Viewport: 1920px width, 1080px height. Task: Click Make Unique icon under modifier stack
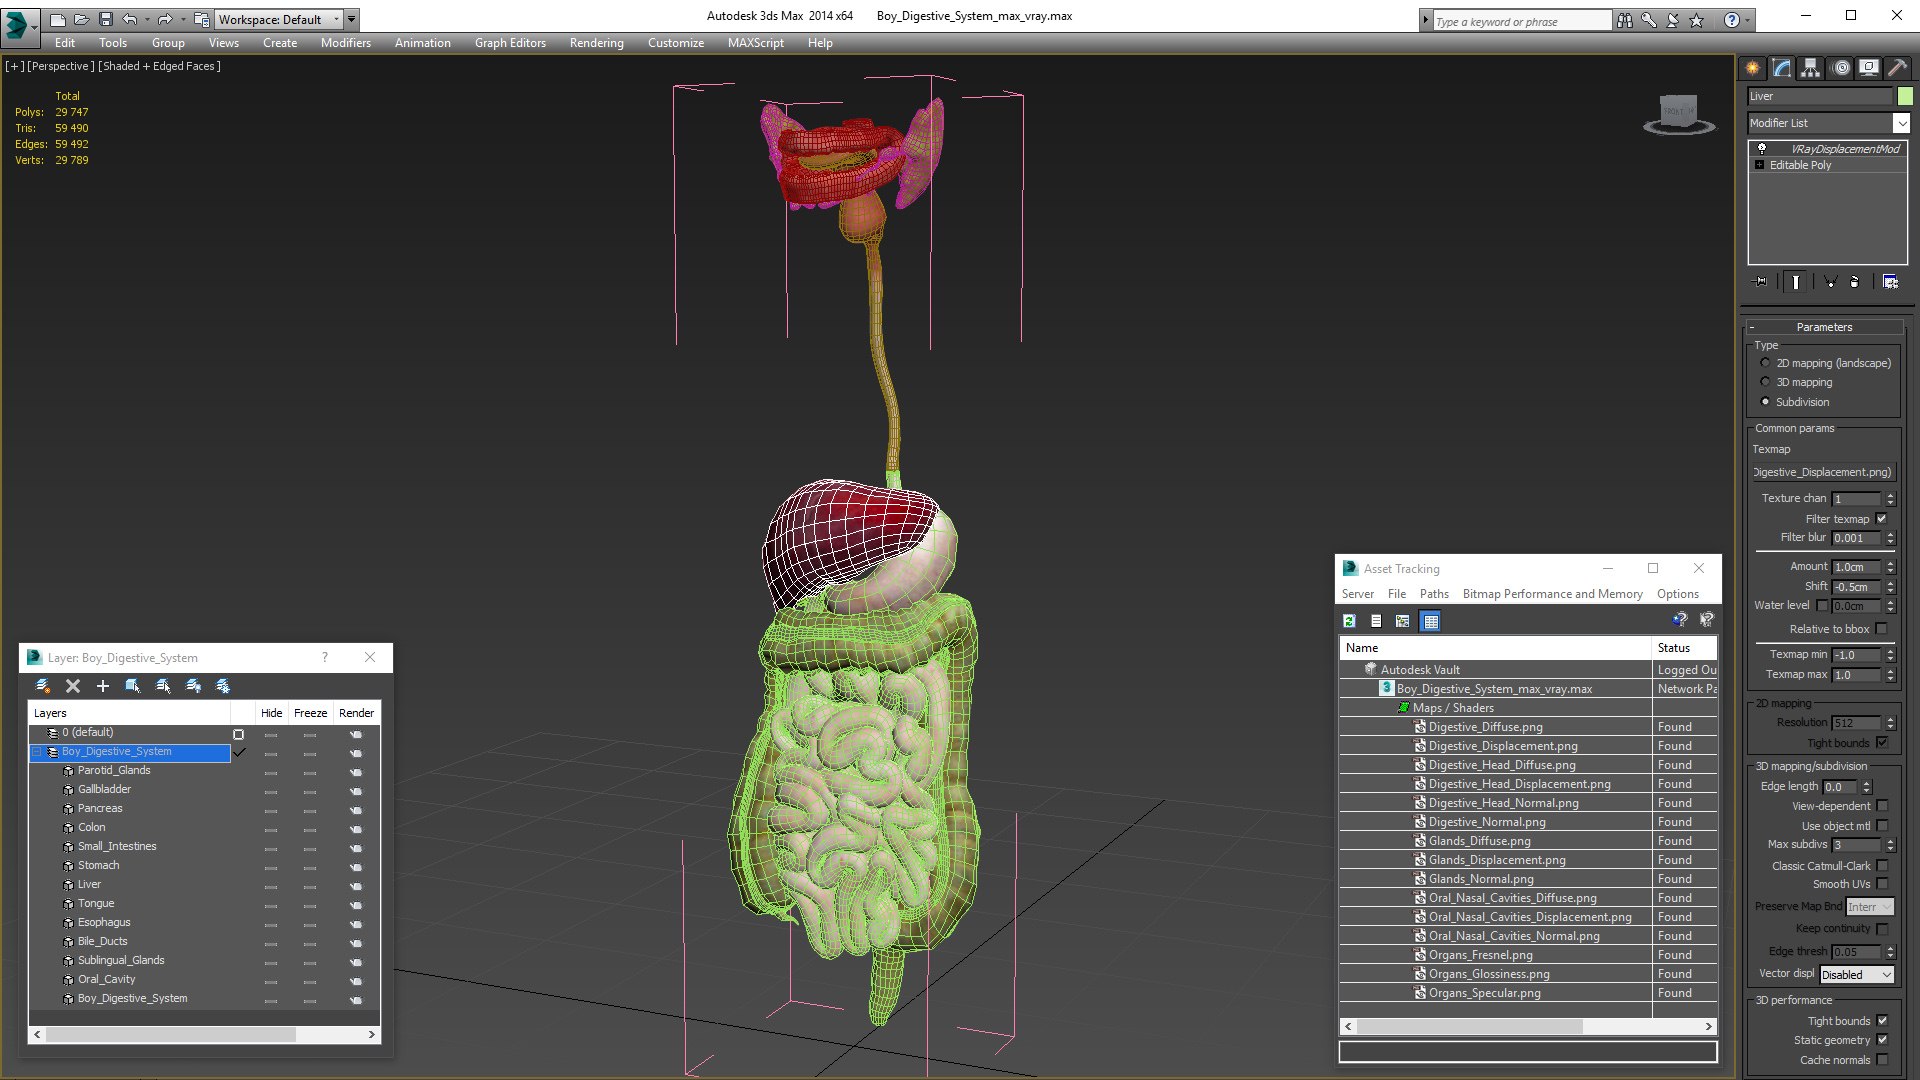pos(1830,282)
